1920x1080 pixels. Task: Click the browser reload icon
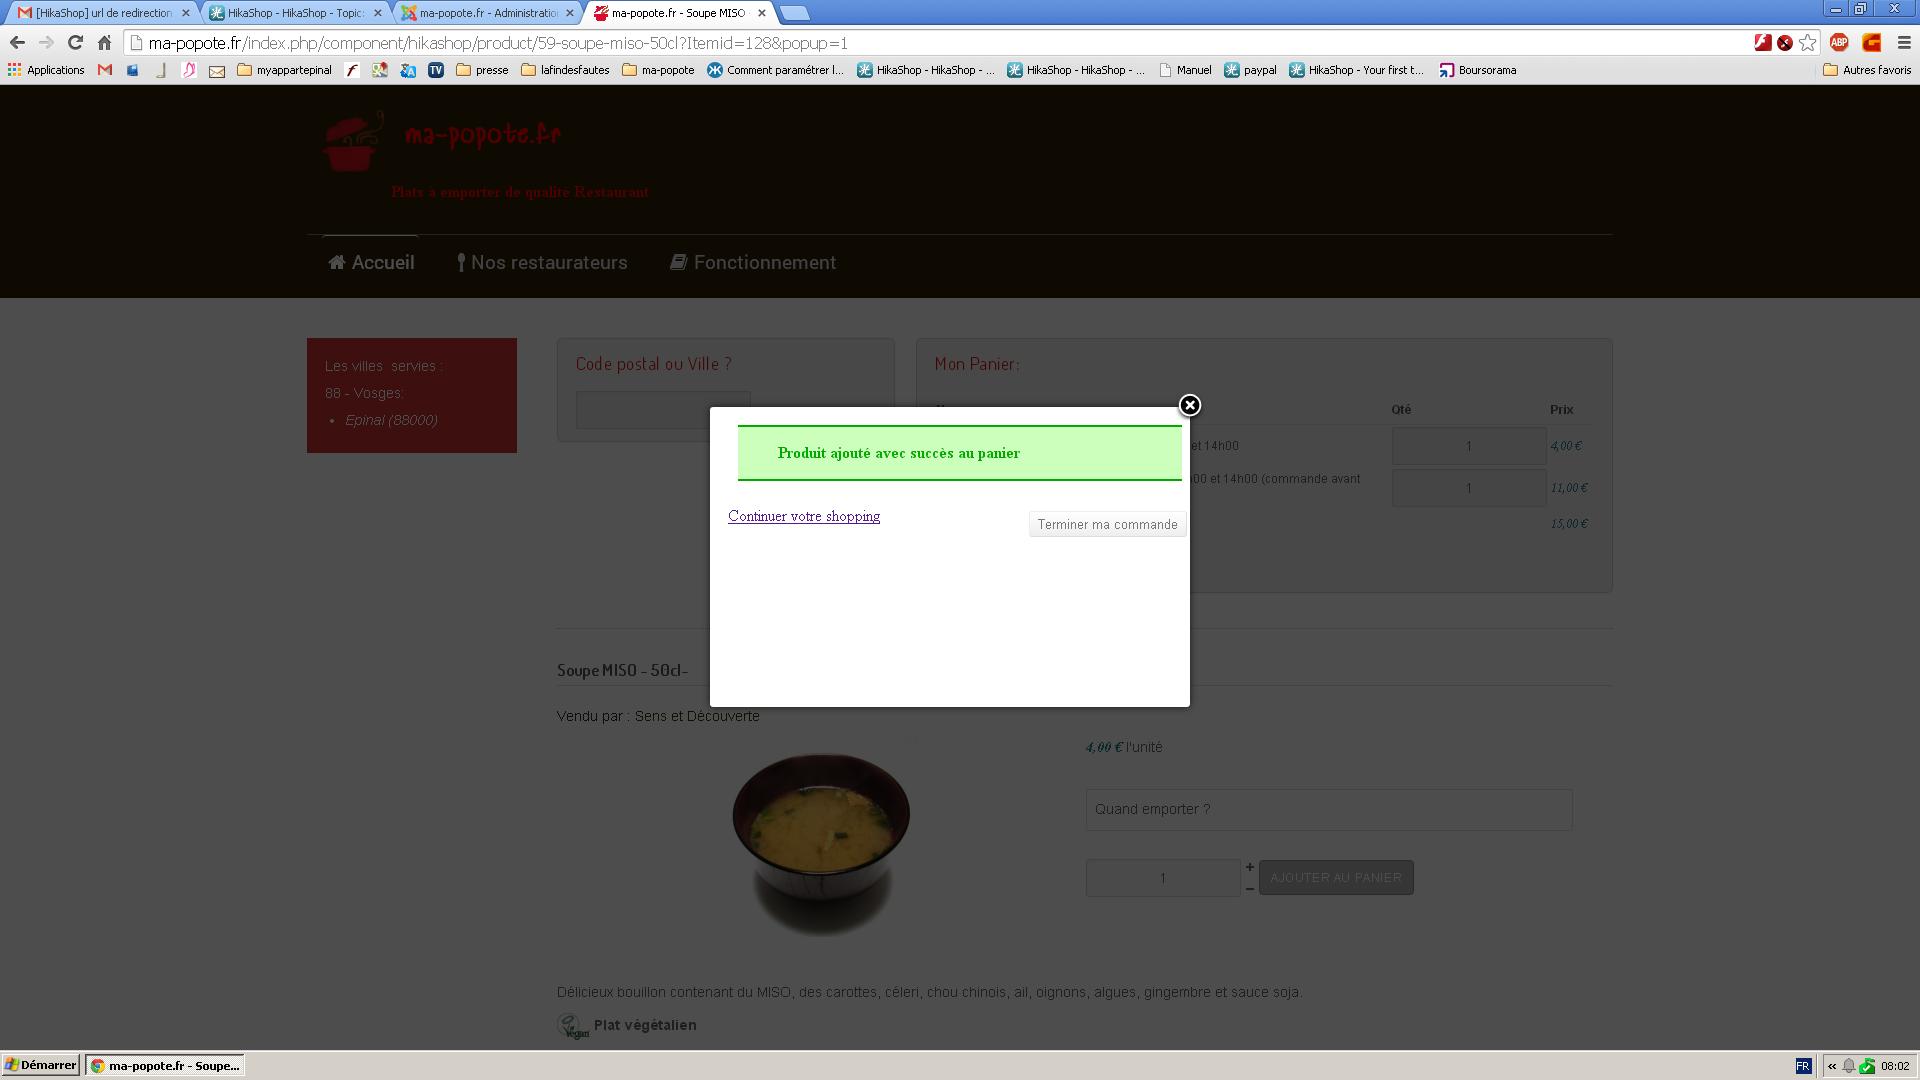[x=75, y=43]
